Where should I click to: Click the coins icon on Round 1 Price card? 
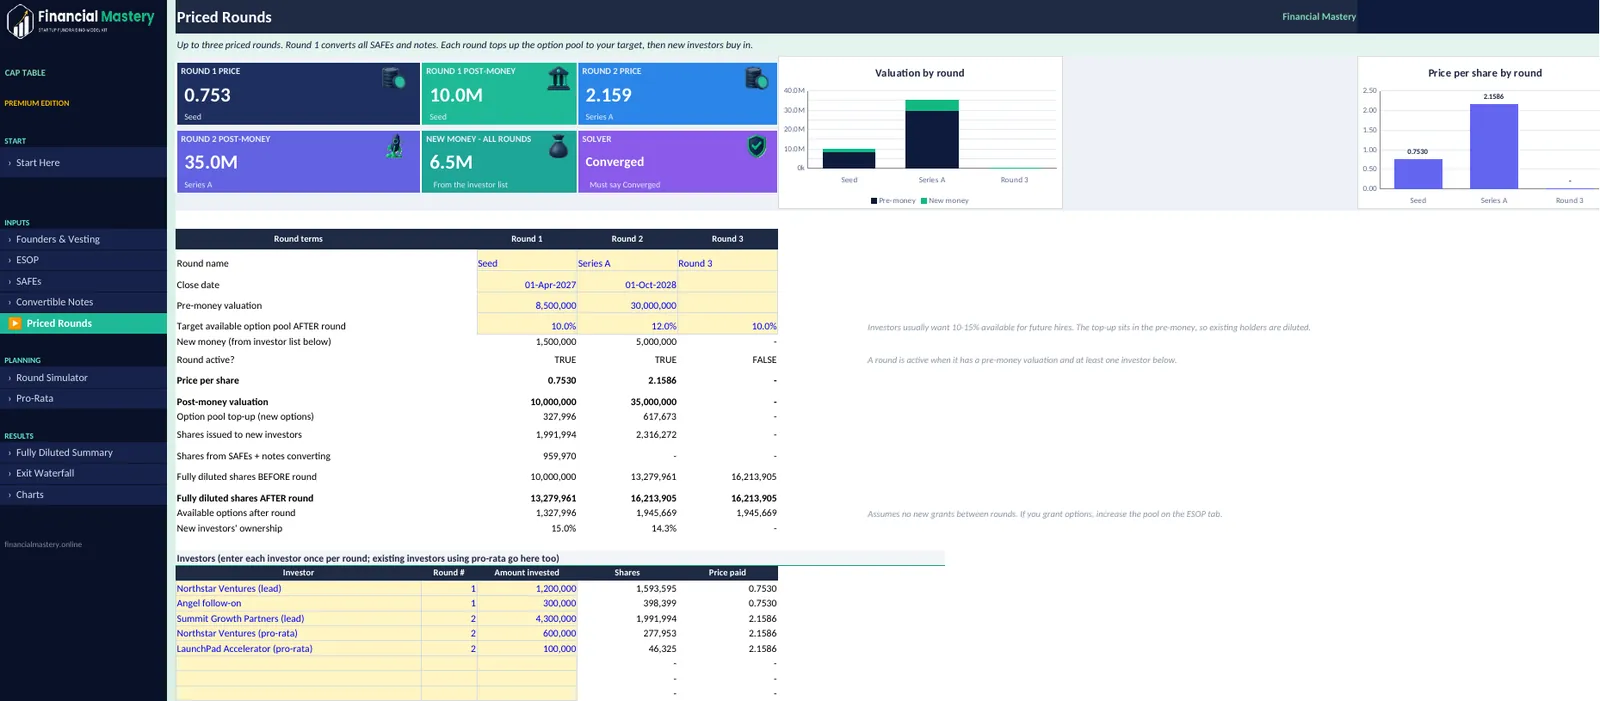tap(394, 77)
